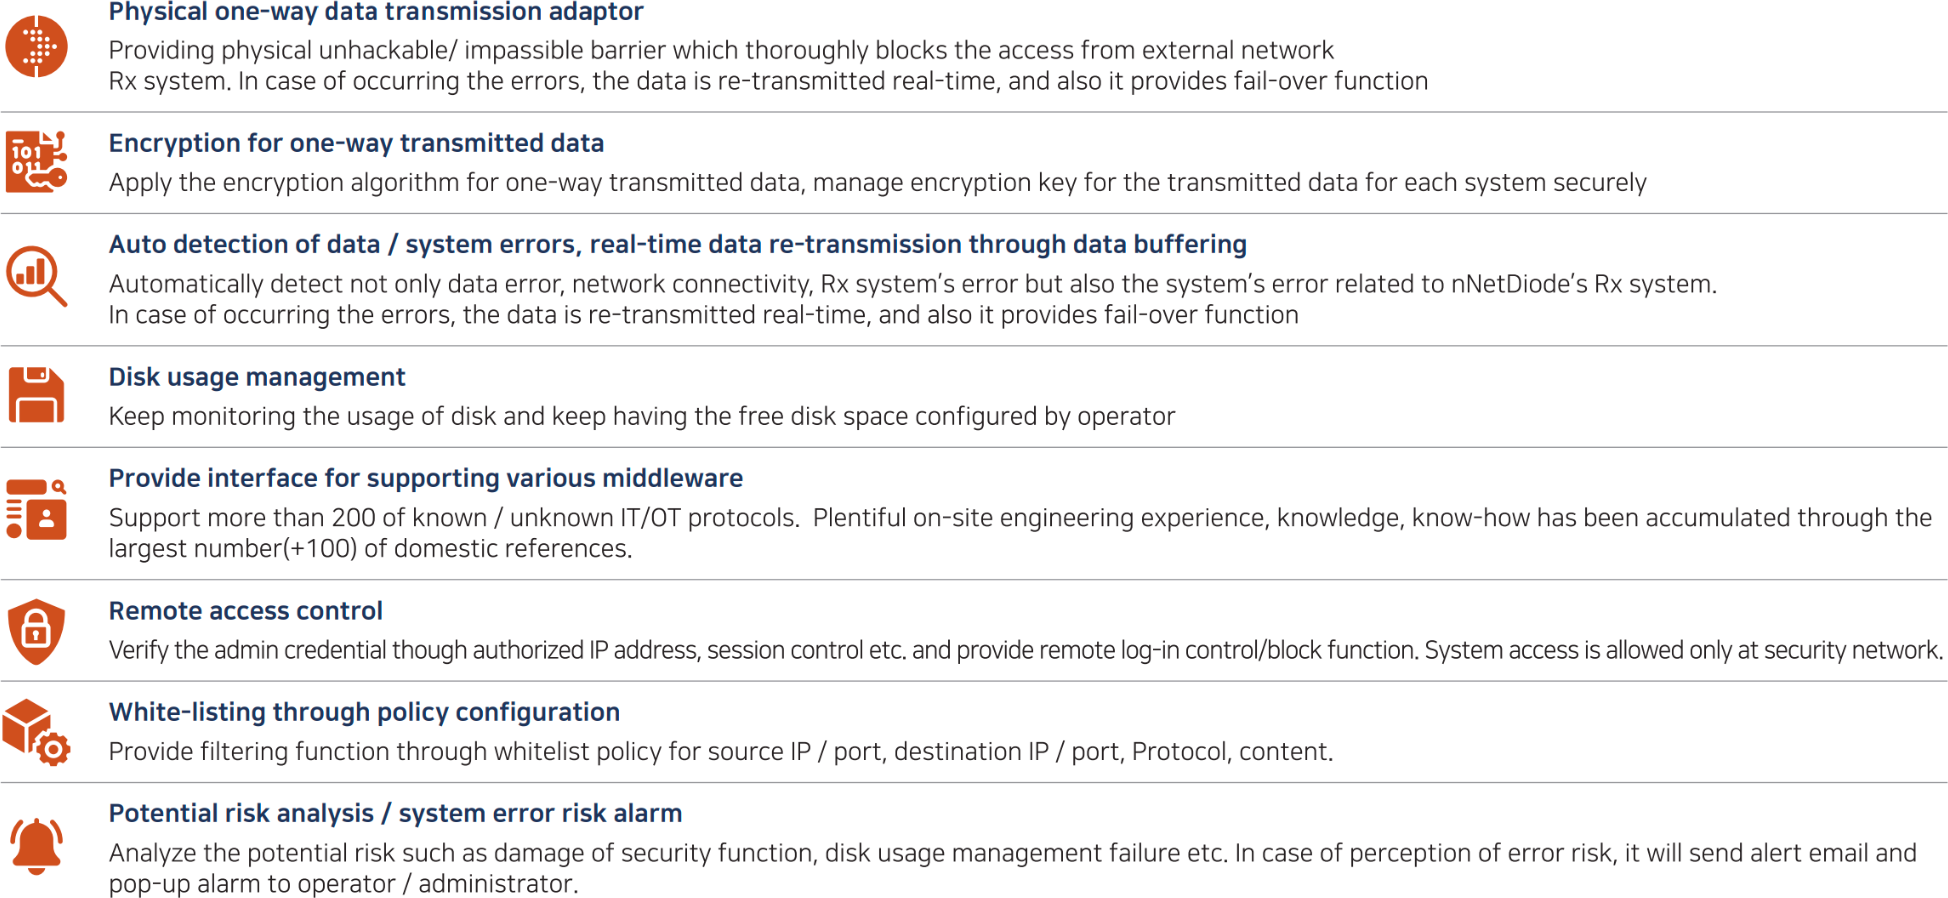Click the whitelist filtering function description
This screenshot has height=898, width=1948.
[x=721, y=752]
